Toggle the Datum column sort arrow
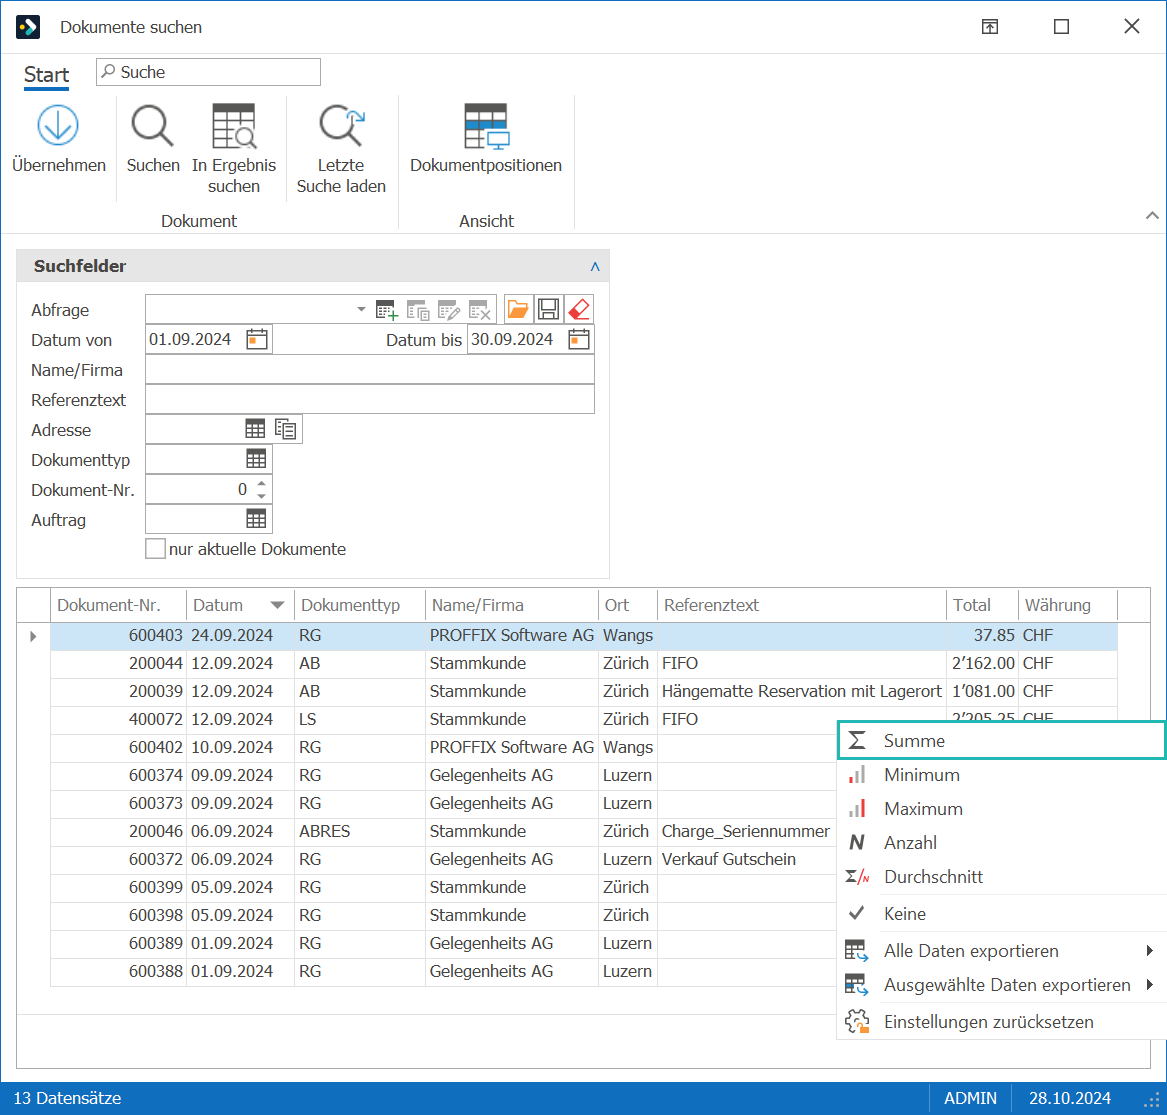Image resolution: width=1167 pixels, height=1115 pixels. tap(278, 605)
